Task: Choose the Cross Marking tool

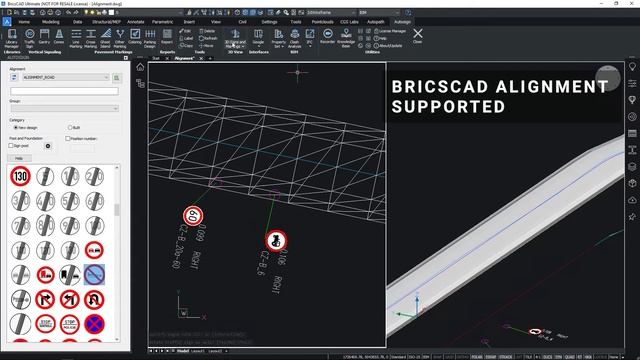Action: [91, 38]
